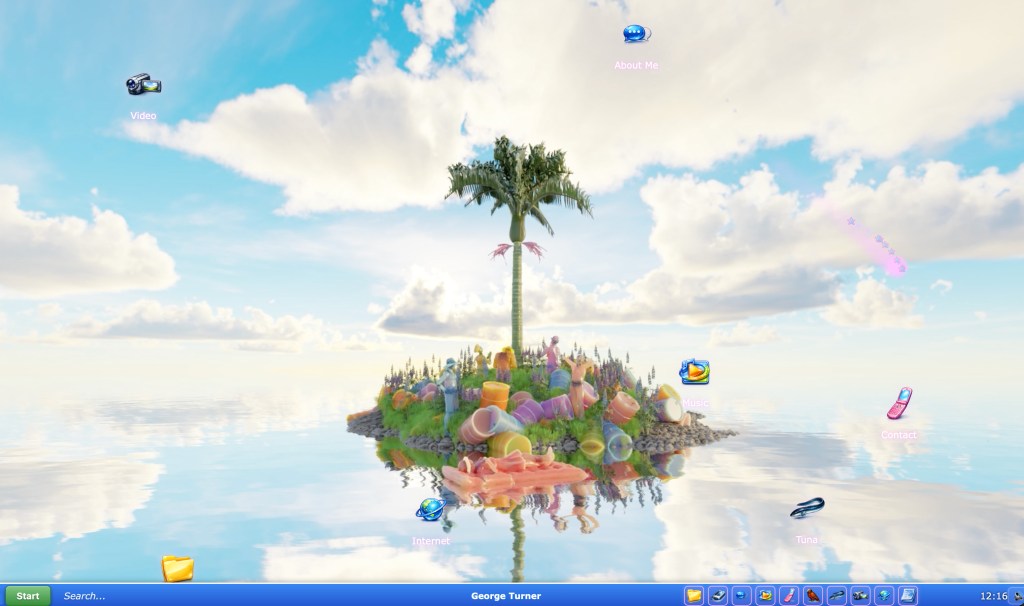Screen dimensions: 1024x606
Task: Open the yellow folder on the desktop
Action: pos(177,569)
